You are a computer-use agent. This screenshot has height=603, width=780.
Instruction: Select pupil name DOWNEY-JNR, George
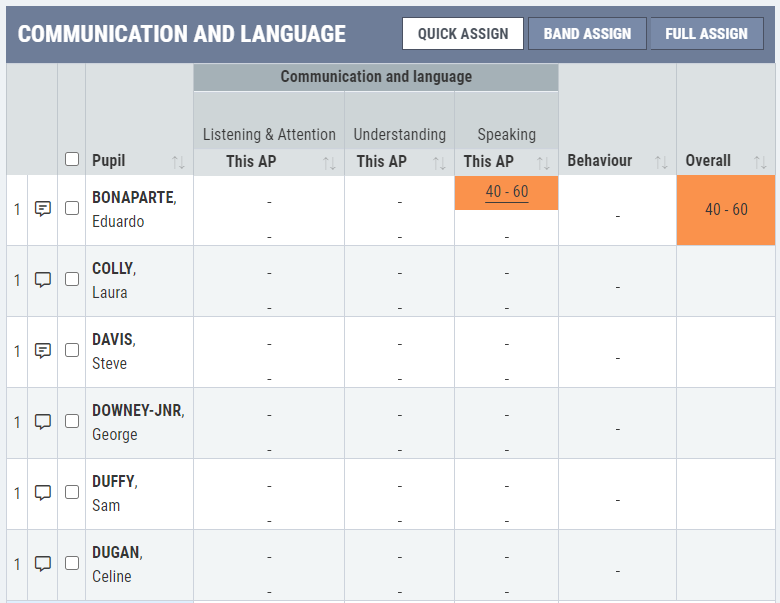(138, 423)
